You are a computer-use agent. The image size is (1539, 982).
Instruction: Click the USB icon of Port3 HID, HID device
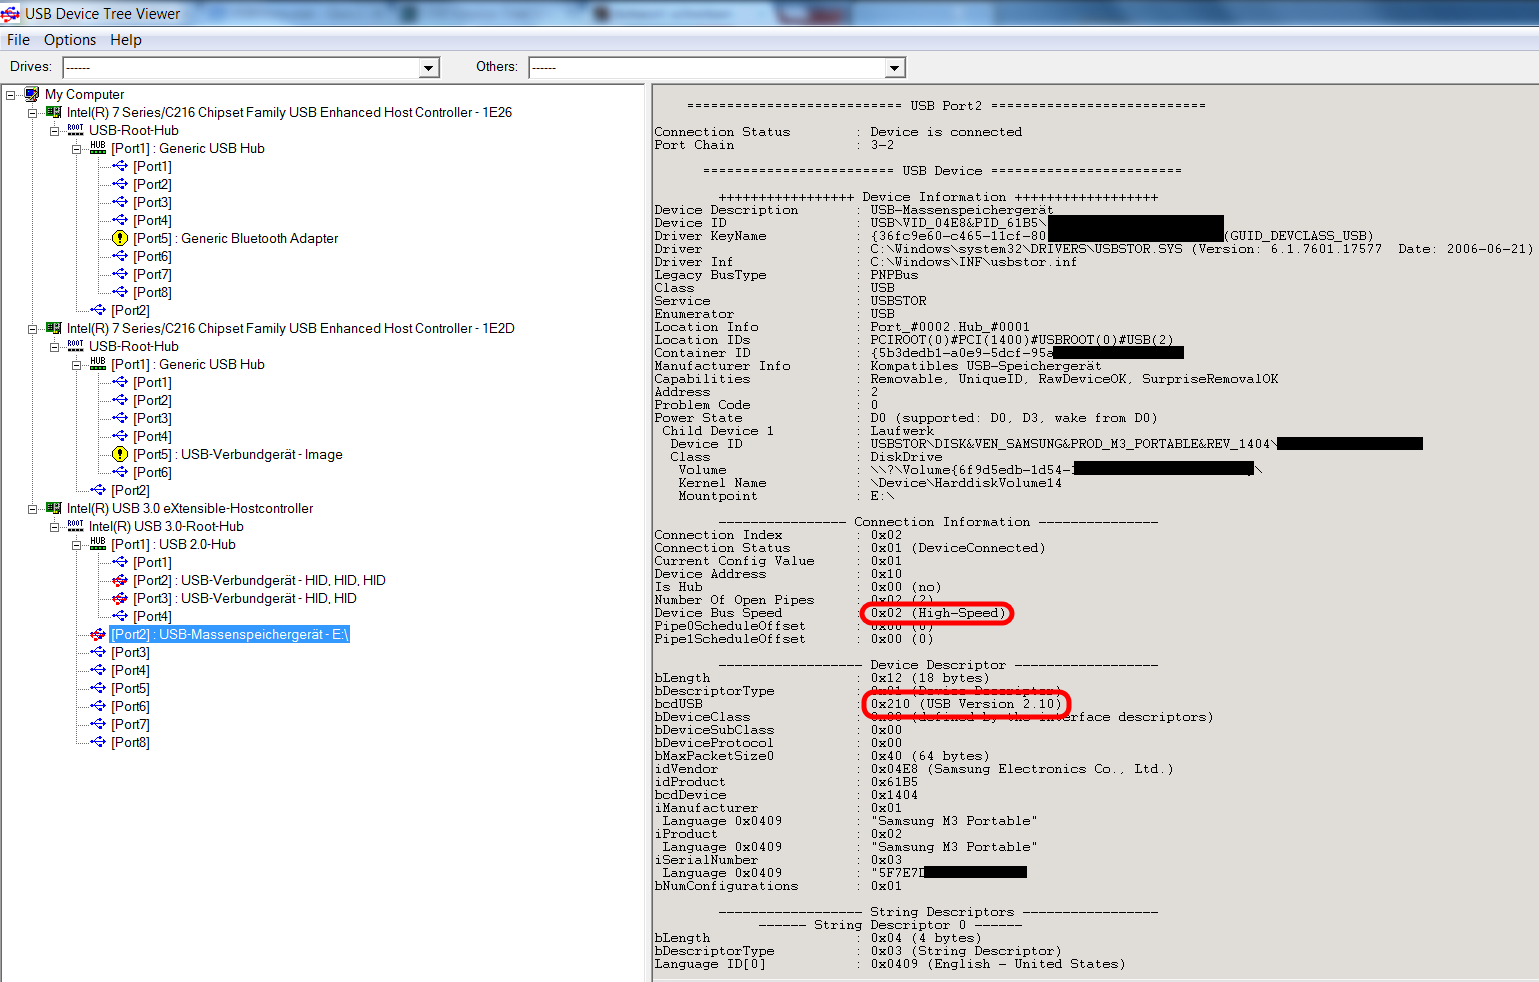pos(120,598)
